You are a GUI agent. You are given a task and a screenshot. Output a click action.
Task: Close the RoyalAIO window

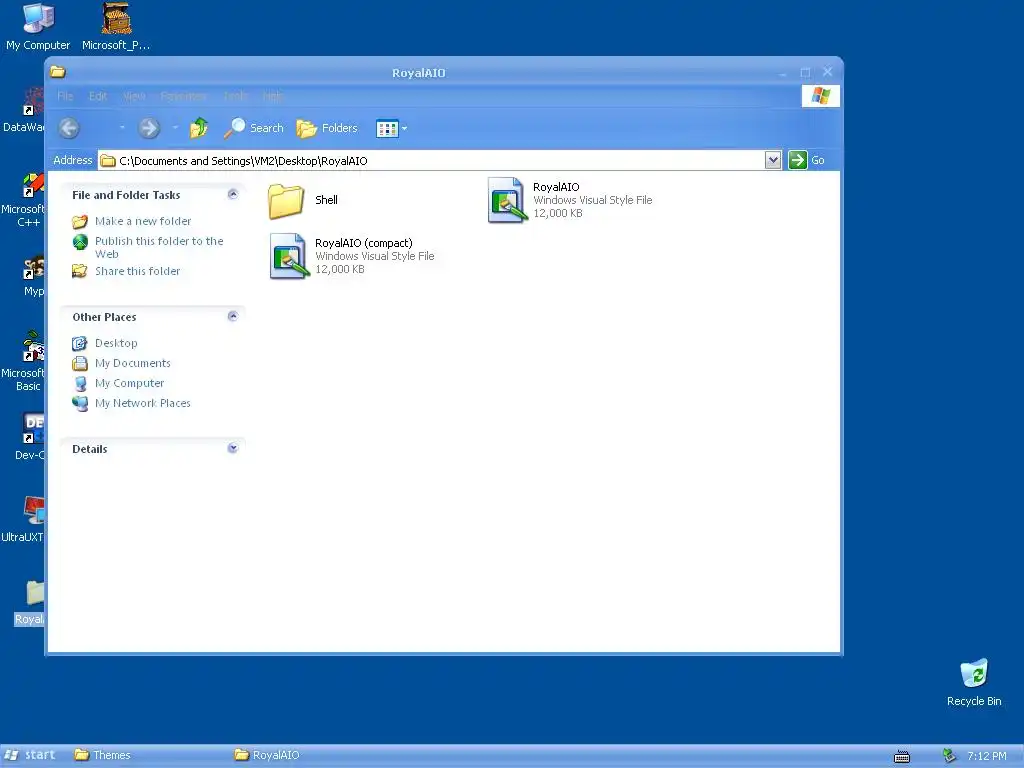pyautogui.click(x=827, y=72)
